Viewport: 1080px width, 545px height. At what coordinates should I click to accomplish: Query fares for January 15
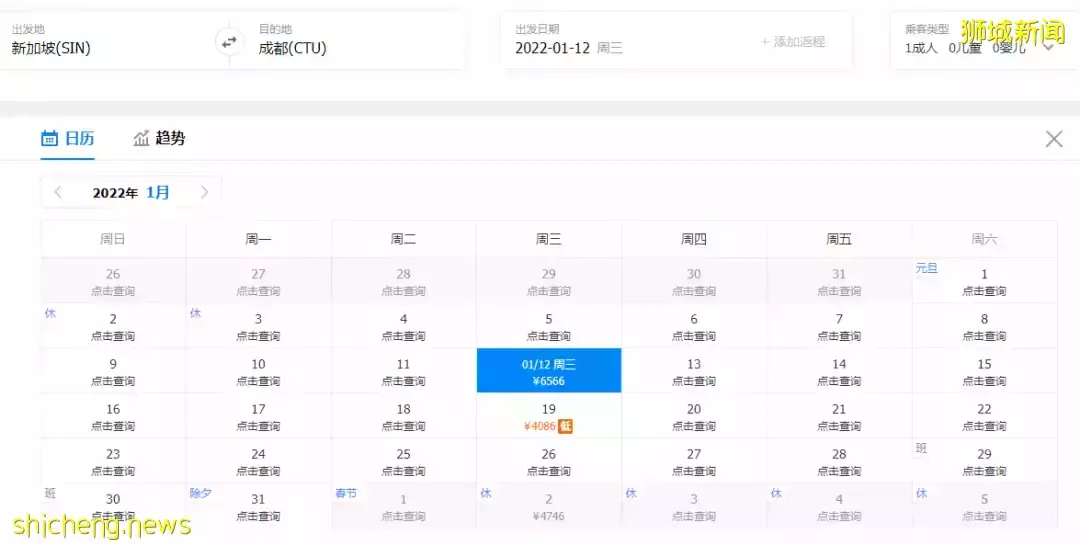coord(984,371)
